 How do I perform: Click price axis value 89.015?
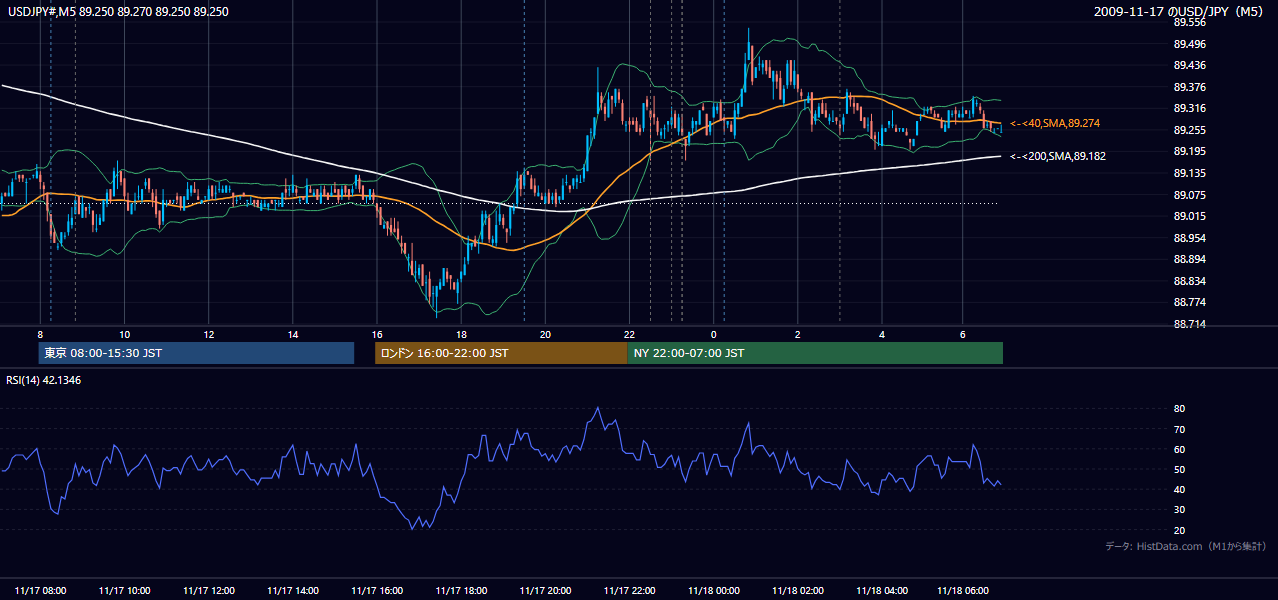point(1188,216)
